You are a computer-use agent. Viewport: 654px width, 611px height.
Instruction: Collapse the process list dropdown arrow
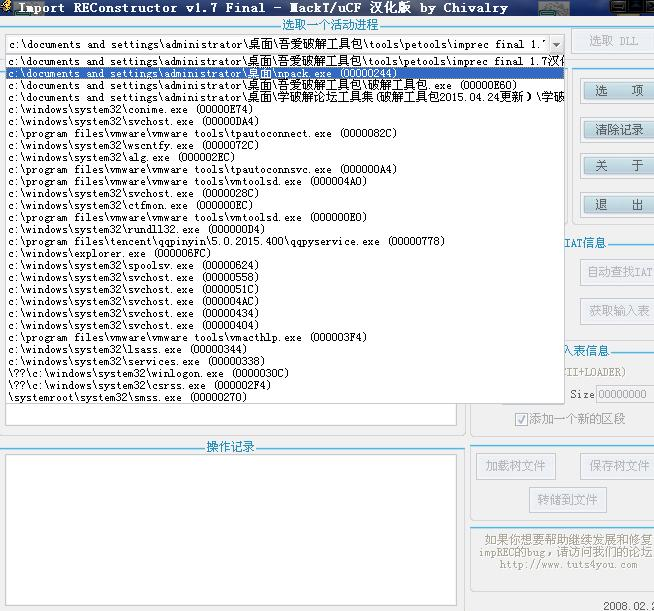pyautogui.click(x=556, y=44)
